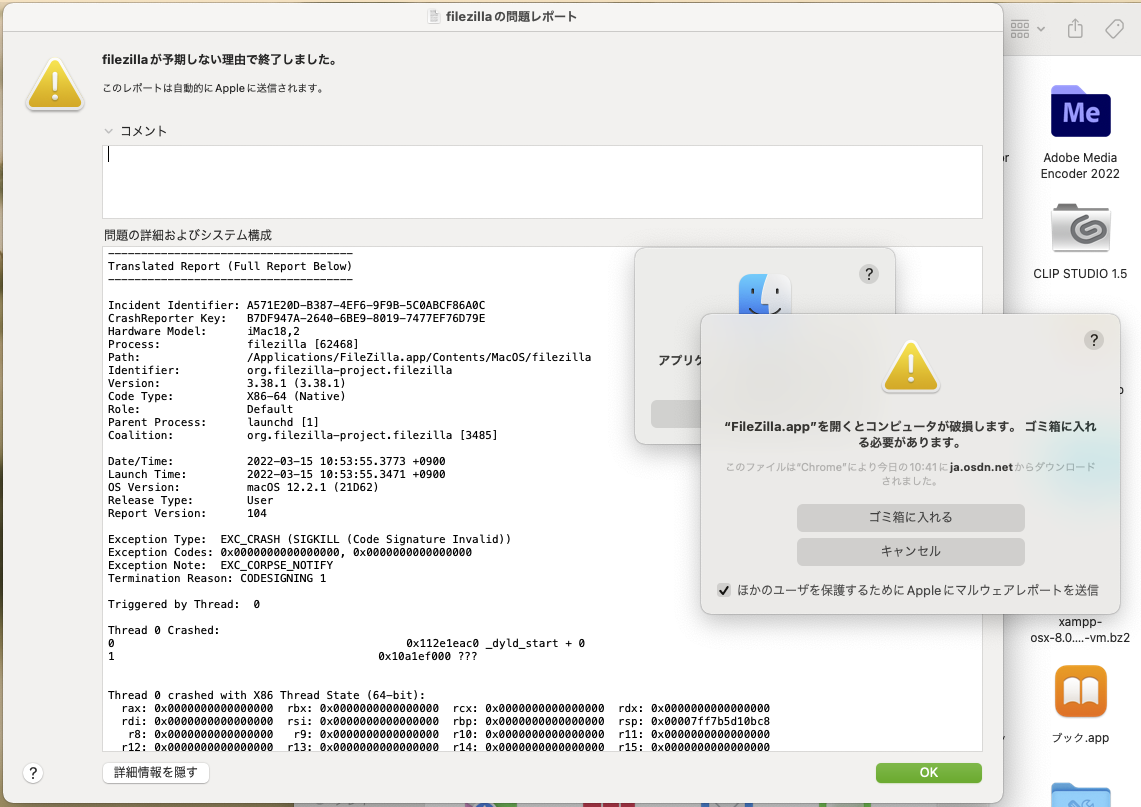
Task: Click the 'Thread 0 Crashed:' line
Action: point(164,630)
